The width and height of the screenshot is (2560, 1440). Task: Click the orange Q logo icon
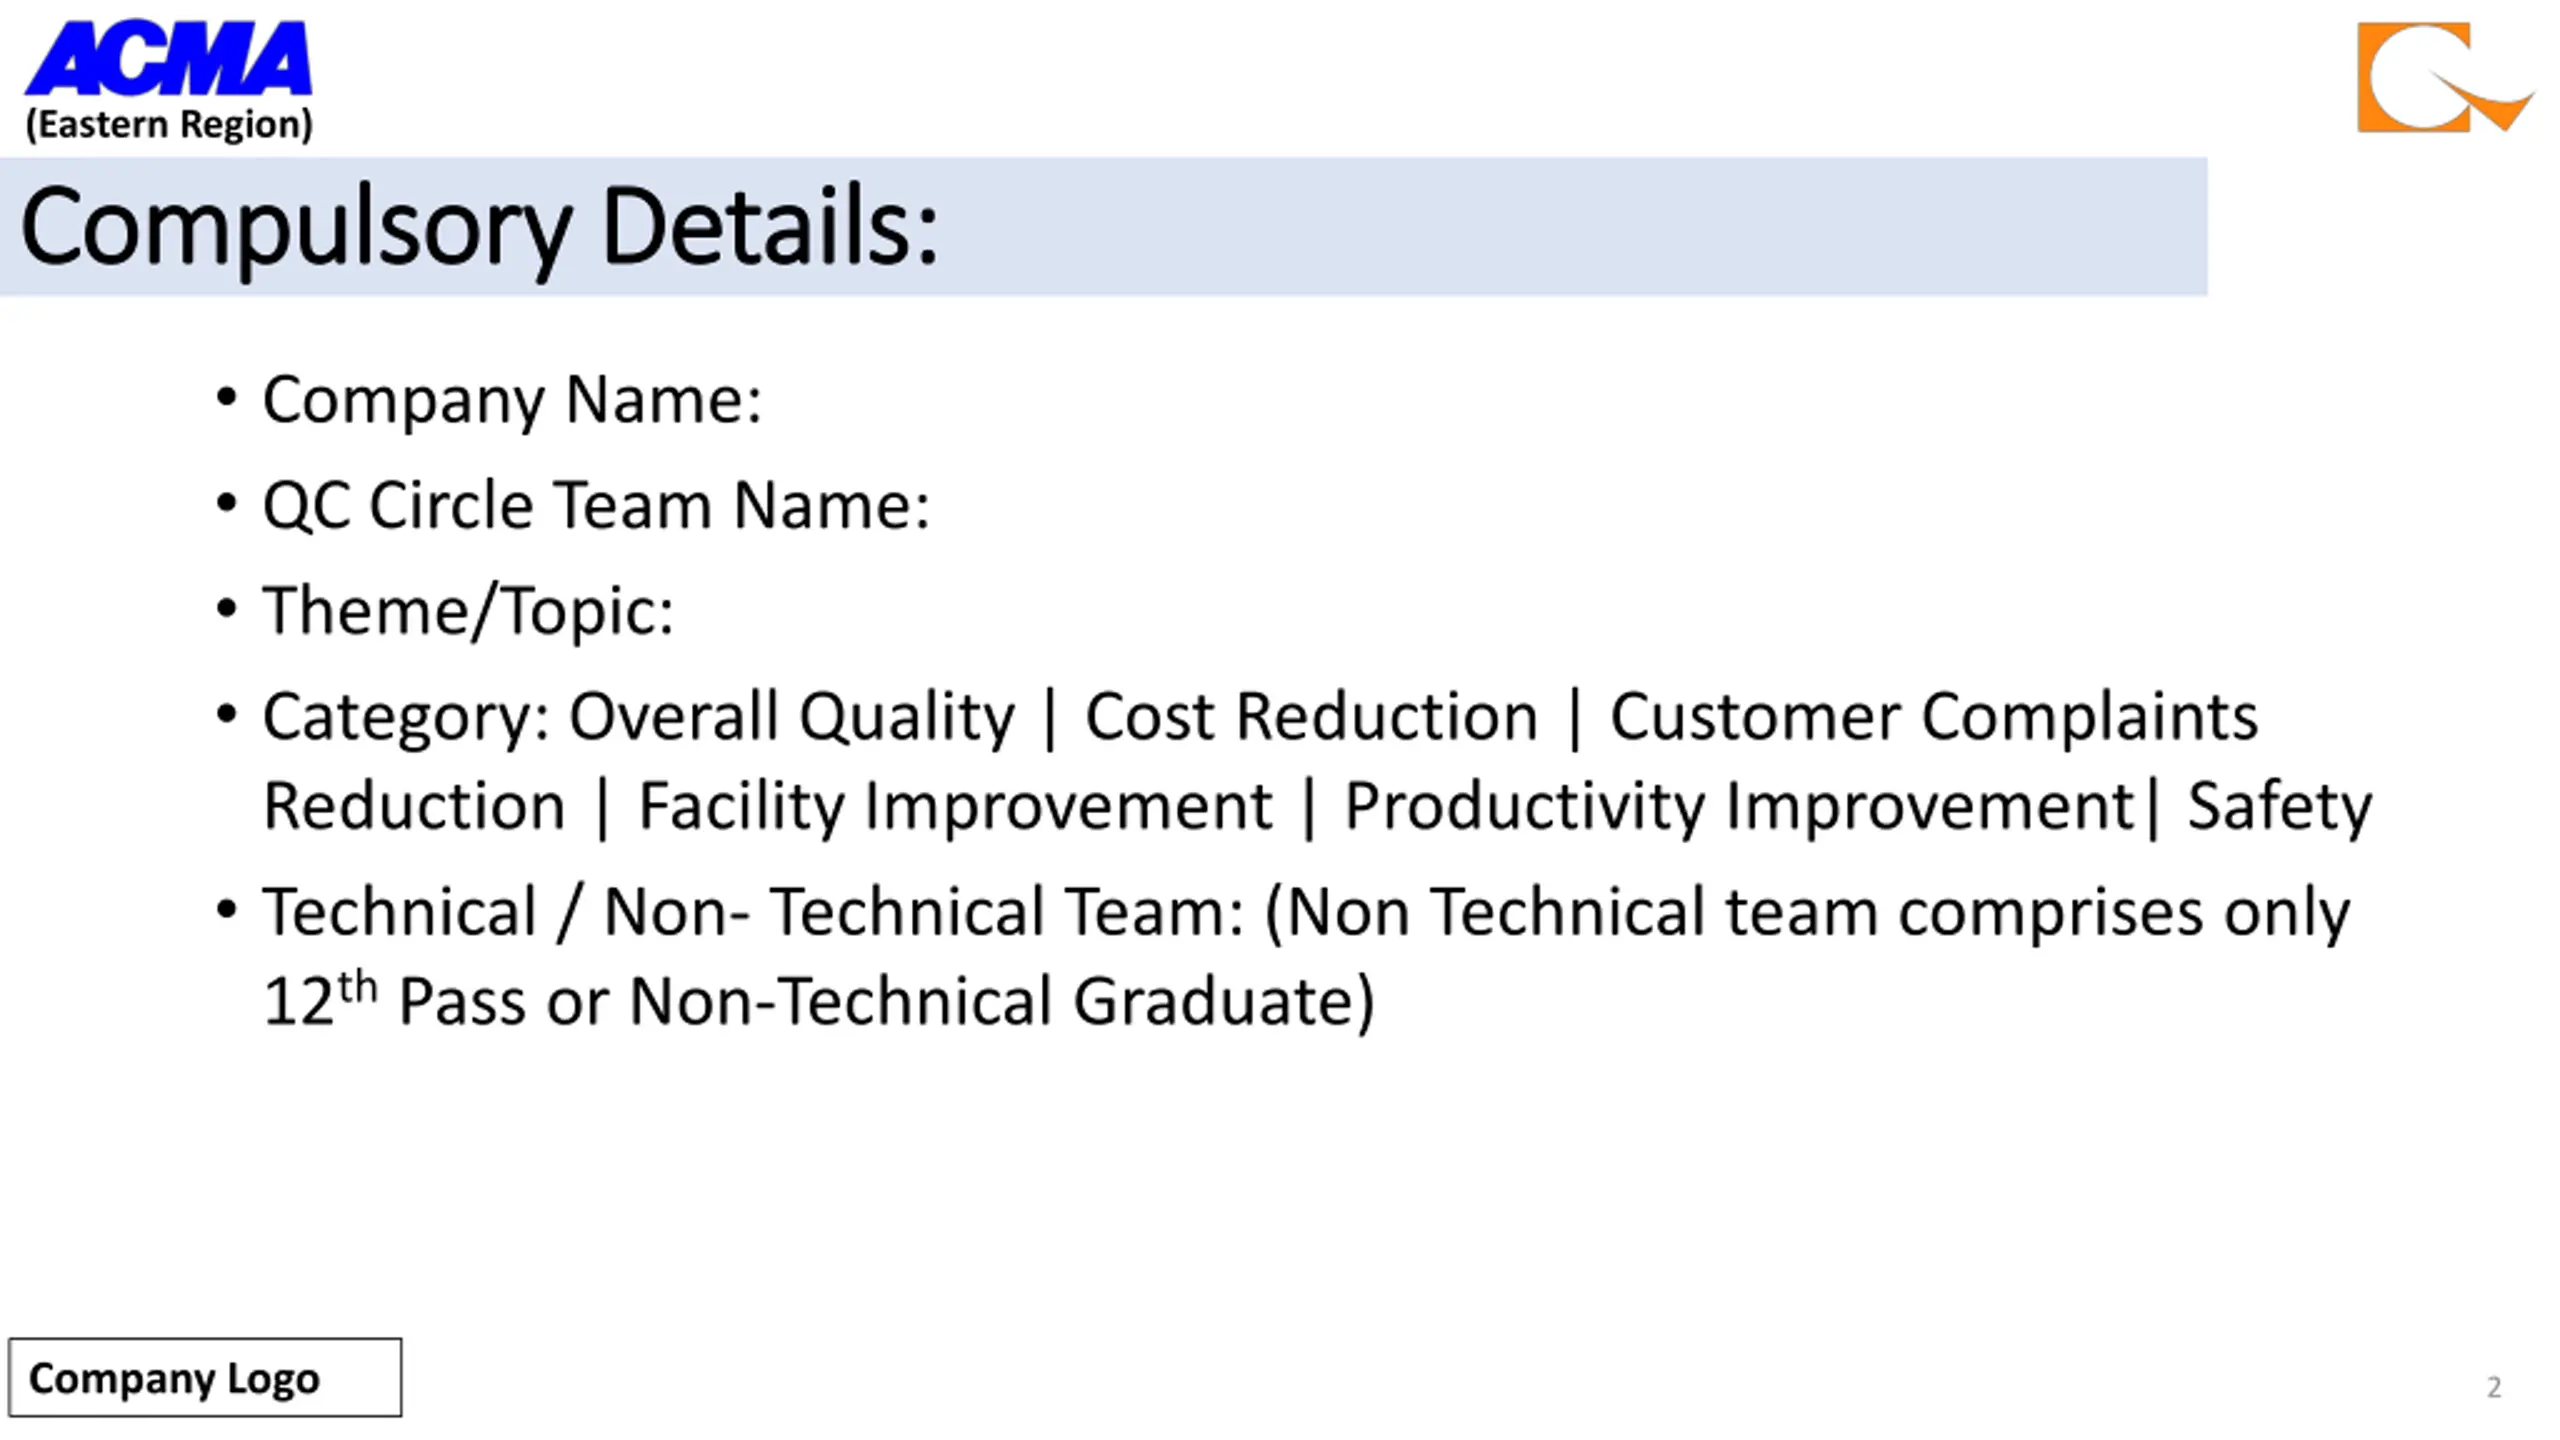pyautogui.click(x=2445, y=77)
